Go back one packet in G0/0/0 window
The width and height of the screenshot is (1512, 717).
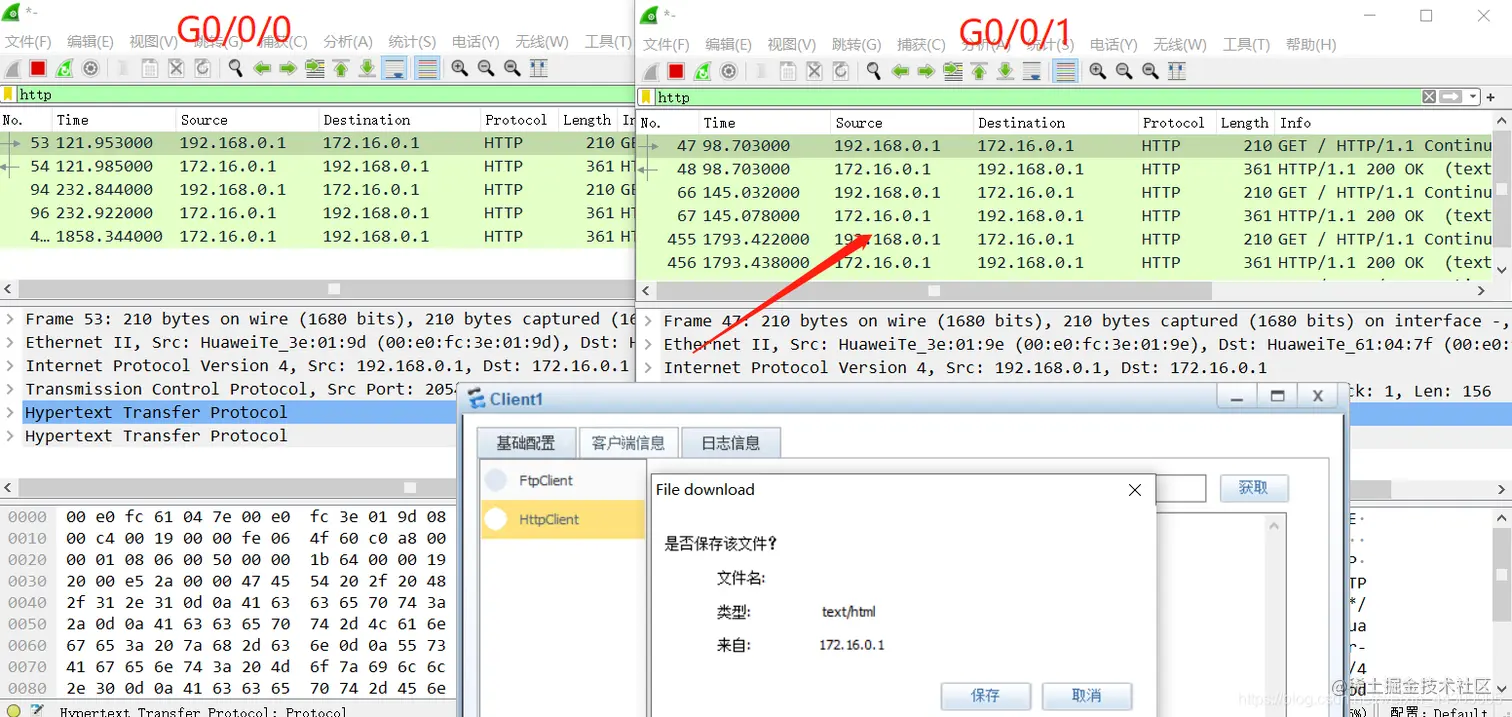[262, 68]
